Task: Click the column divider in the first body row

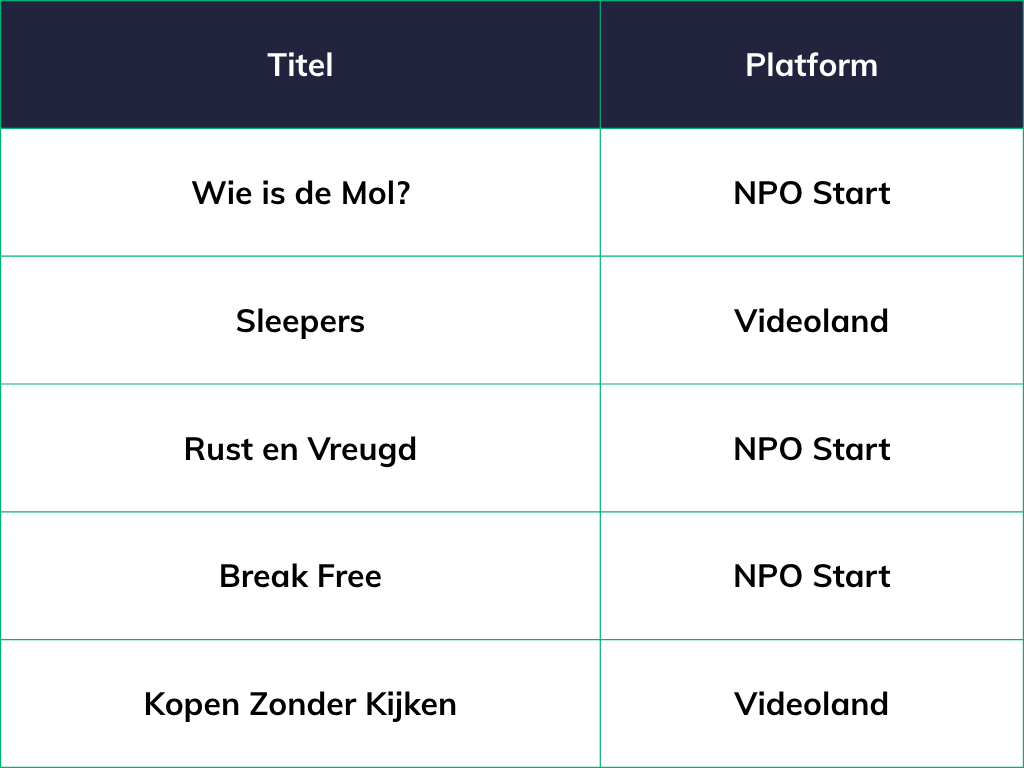Action: pyautogui.click(x=600, y=192)
